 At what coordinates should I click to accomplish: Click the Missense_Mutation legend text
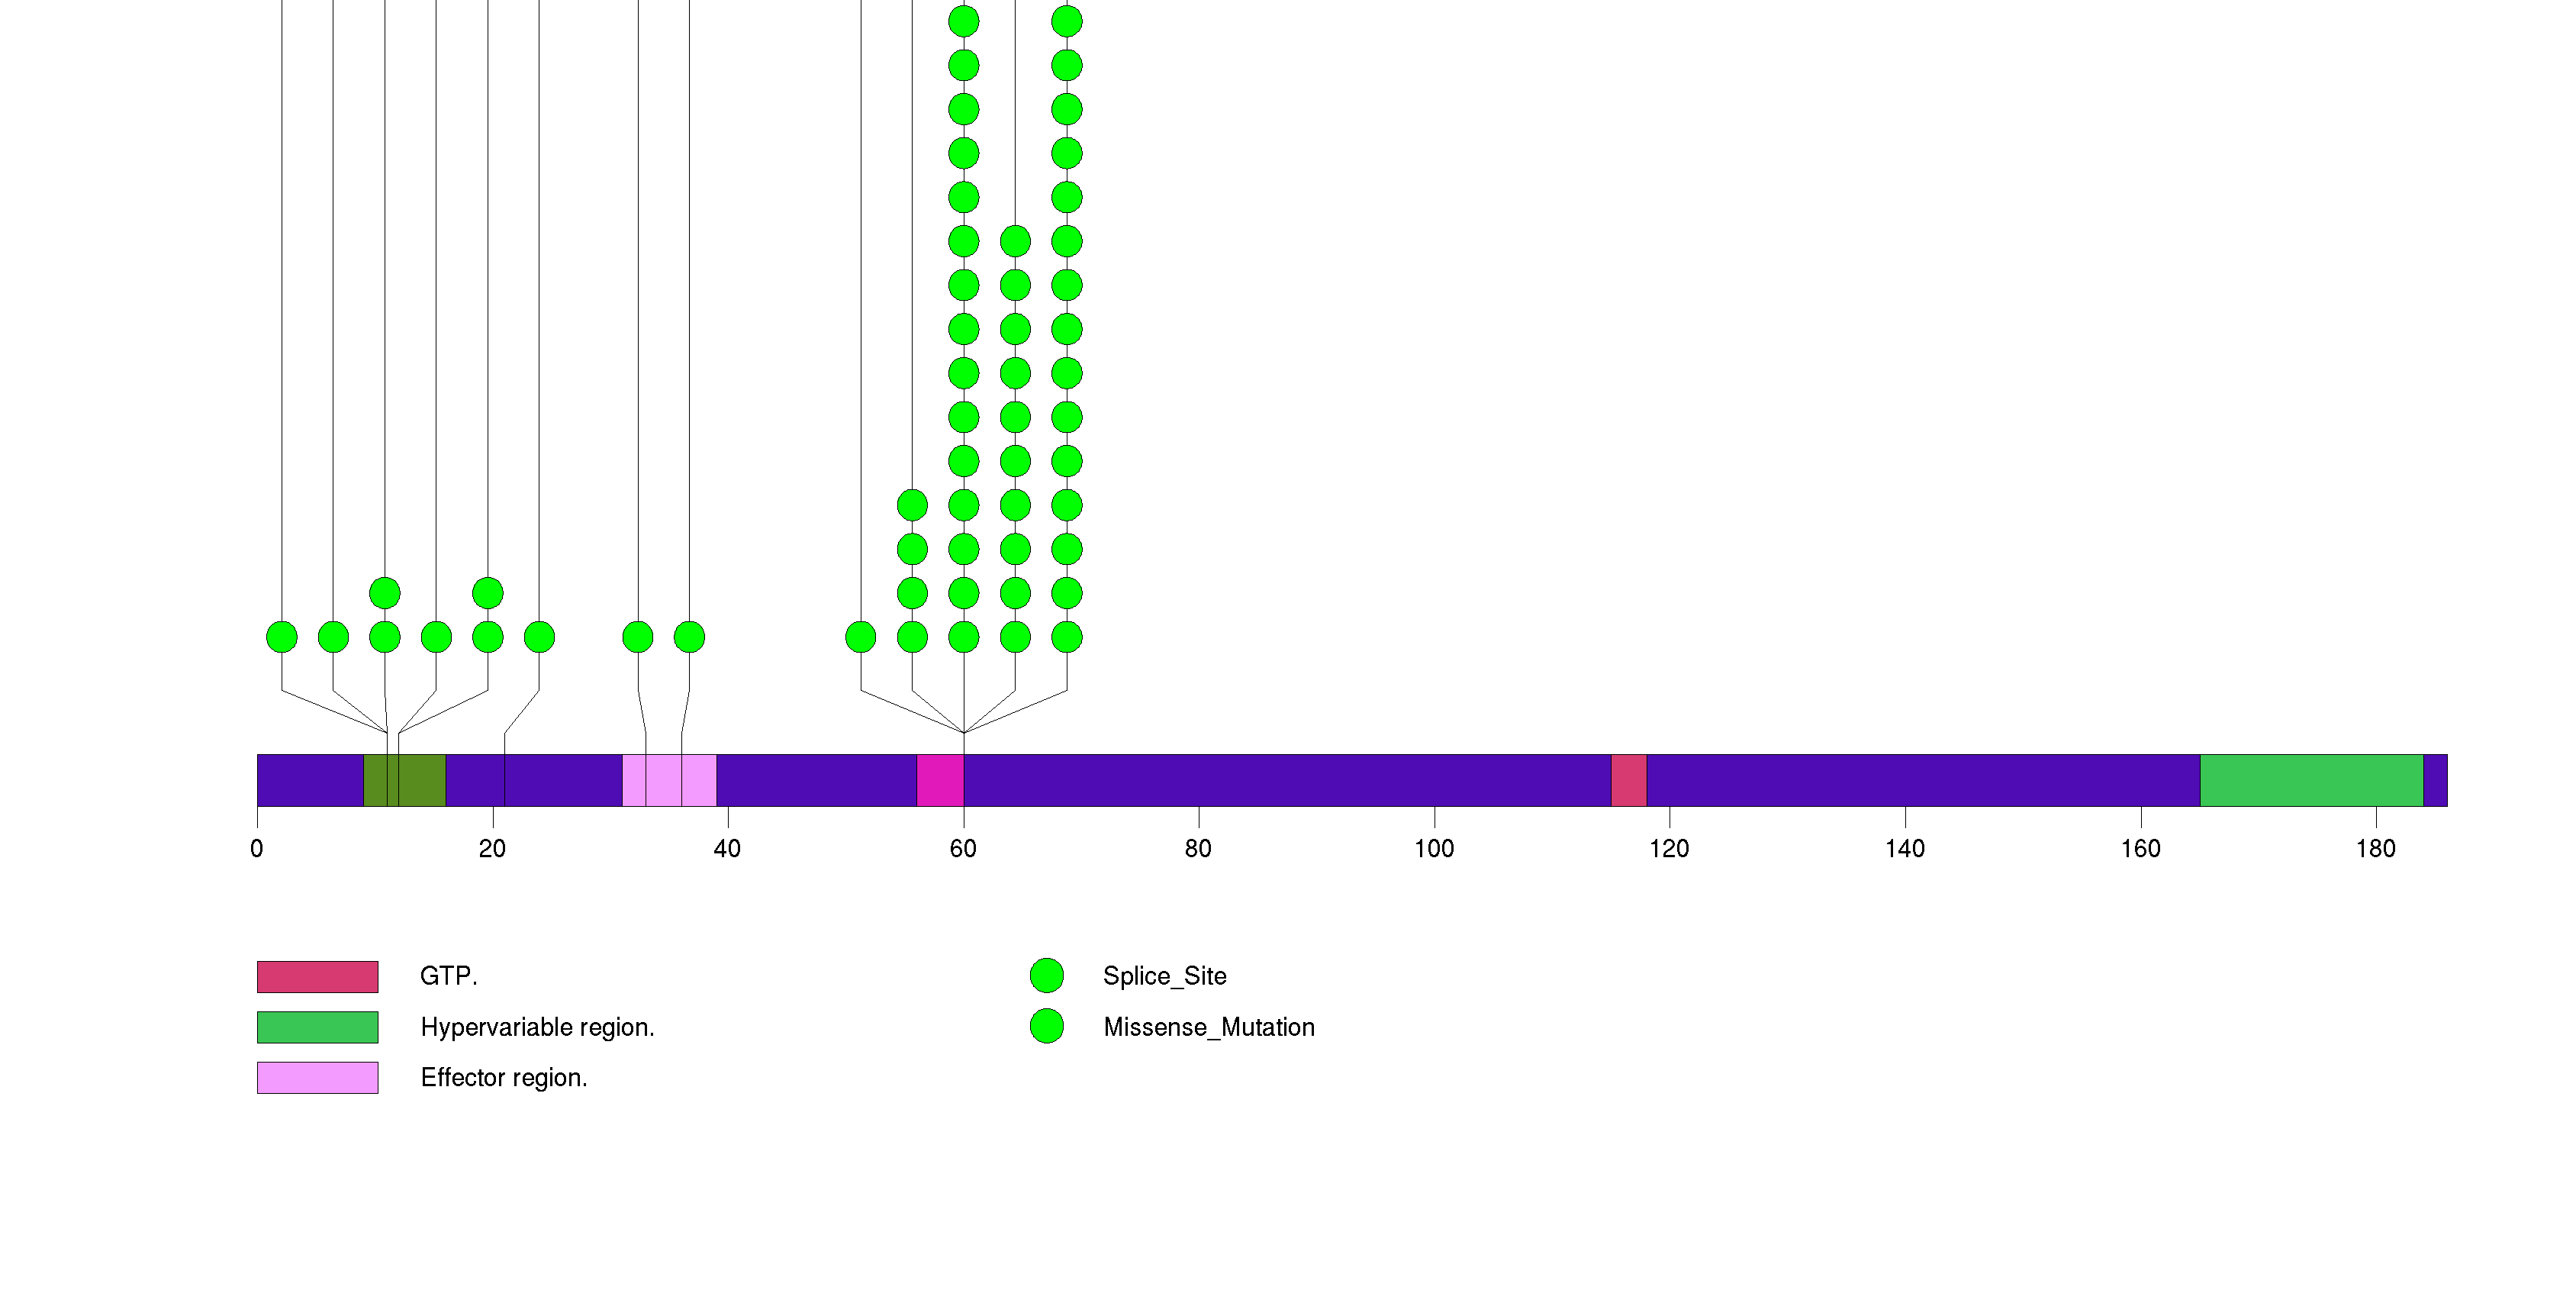[1208, 1027]
